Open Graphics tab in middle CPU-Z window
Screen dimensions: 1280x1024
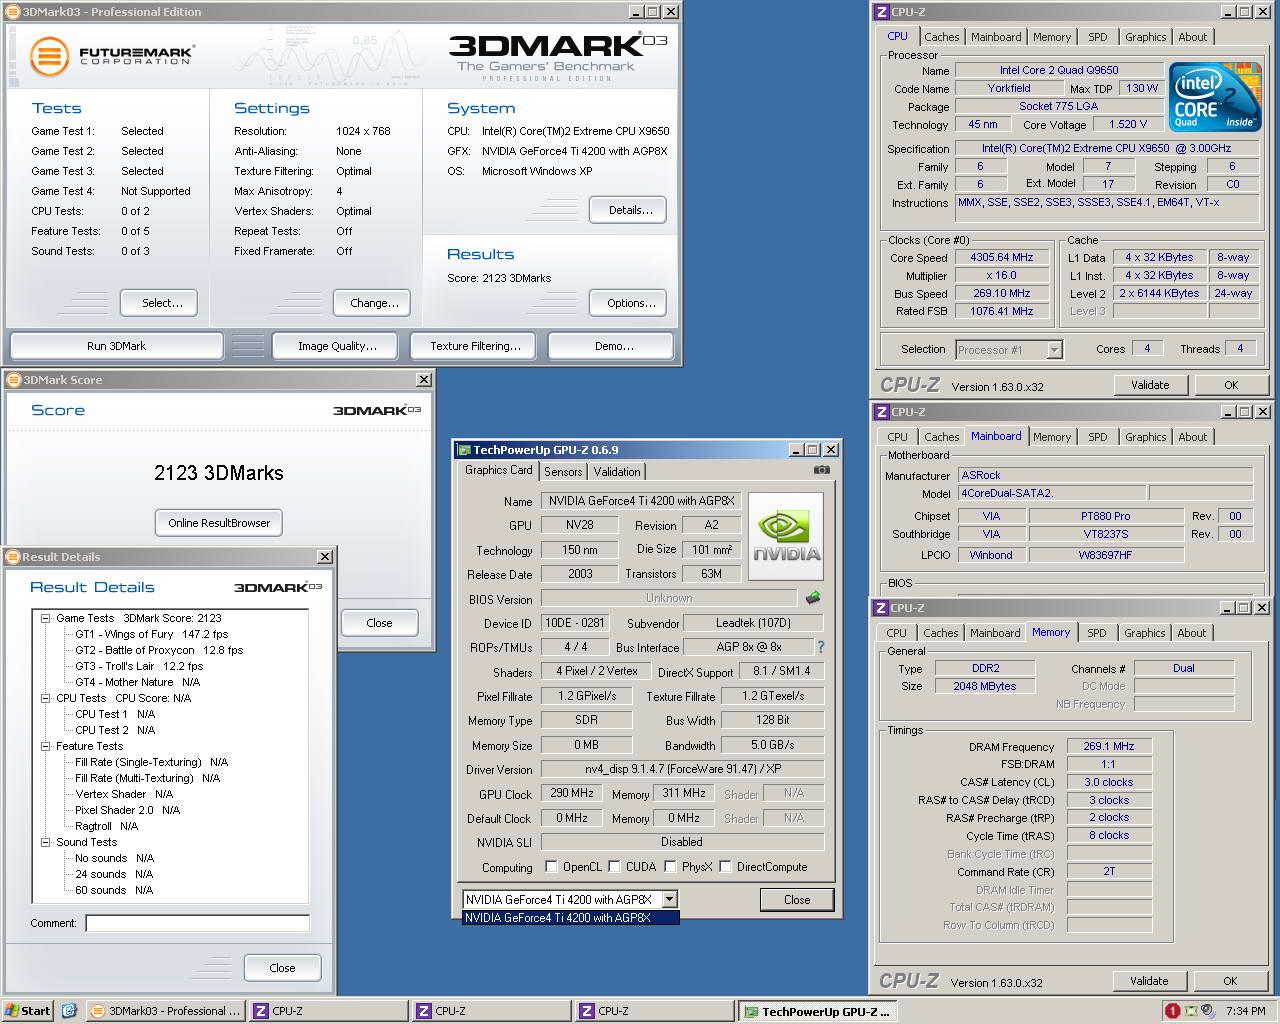coord(1145,437)
